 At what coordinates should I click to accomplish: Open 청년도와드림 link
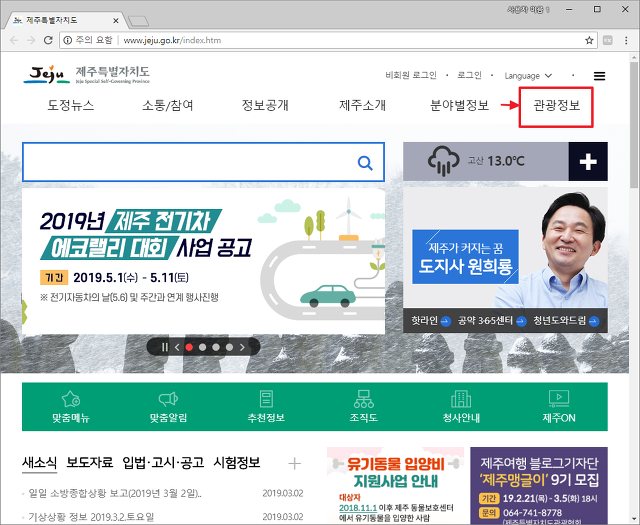point(566,321)
